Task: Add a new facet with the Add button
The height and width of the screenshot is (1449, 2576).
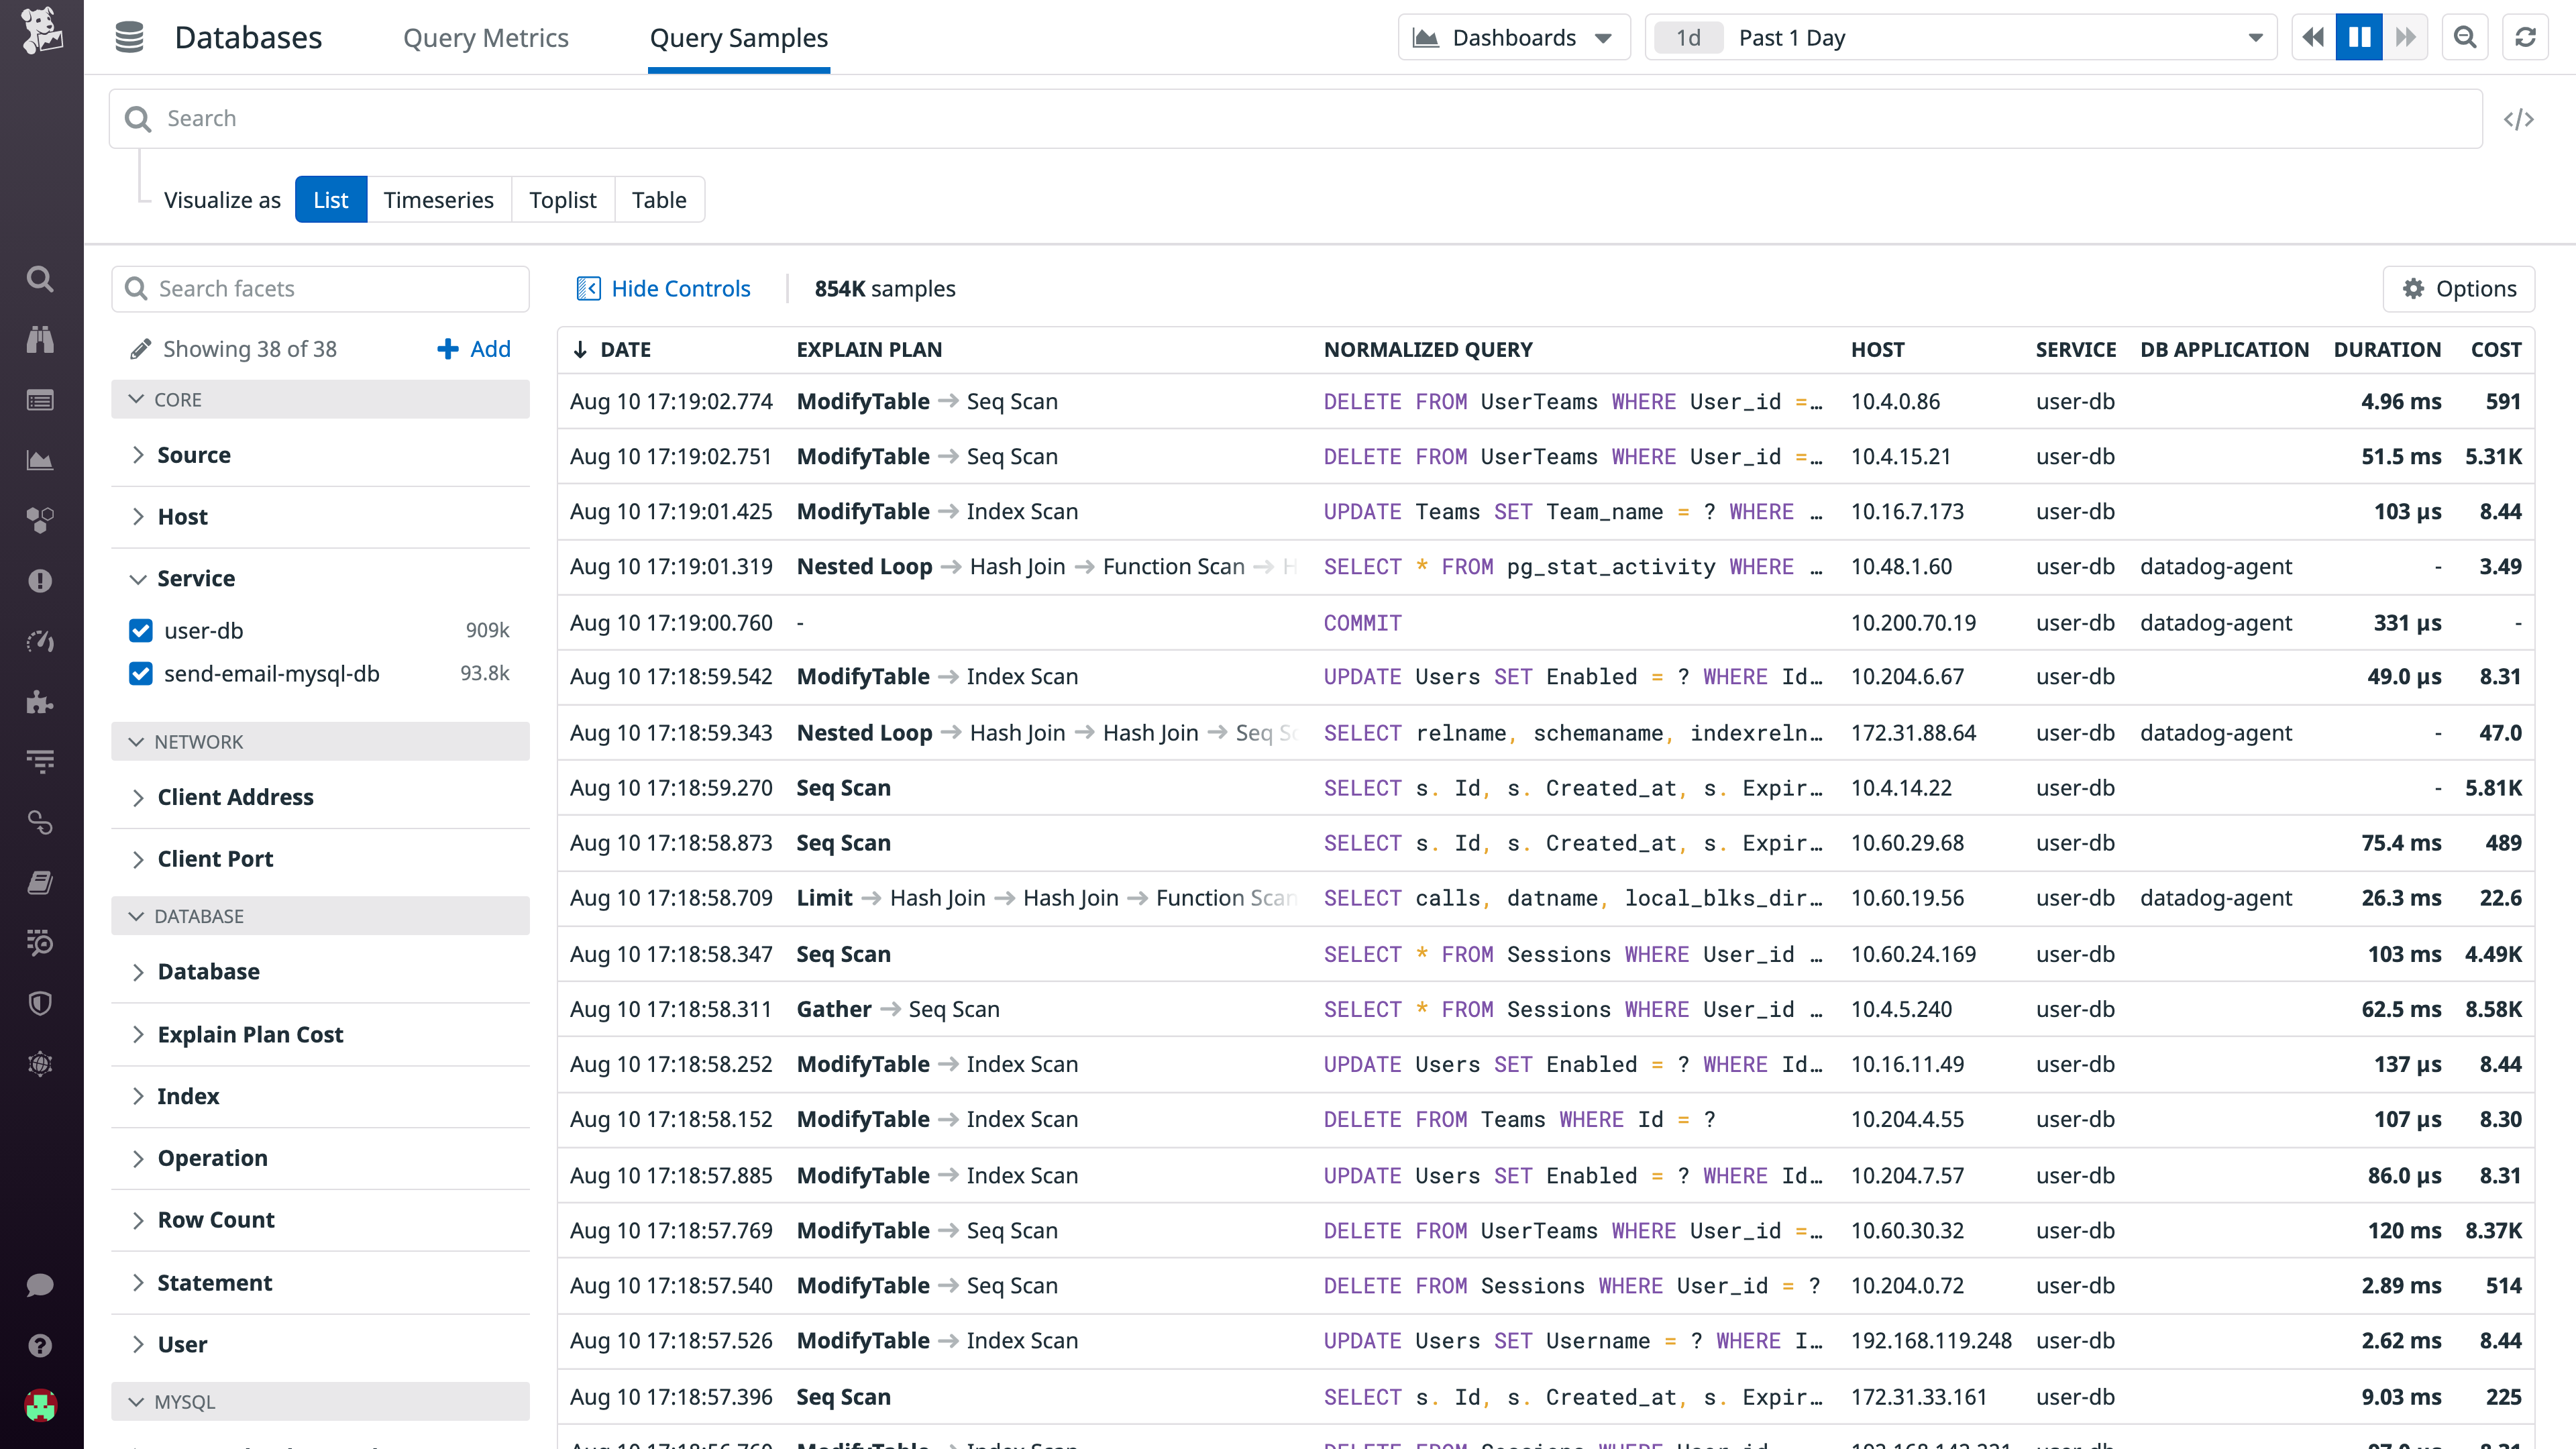Action: [473, 348]
